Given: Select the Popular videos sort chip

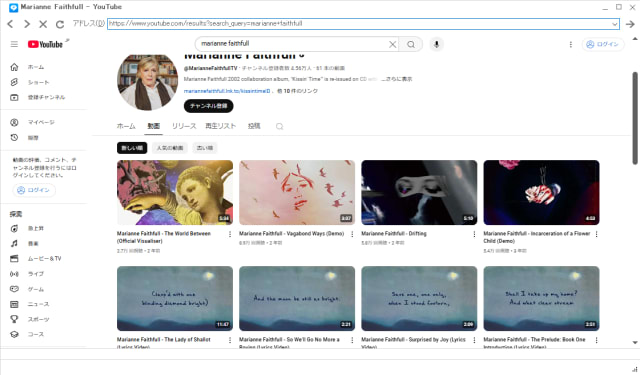Looking at the screenshot, I should click(x=170, y=148).
